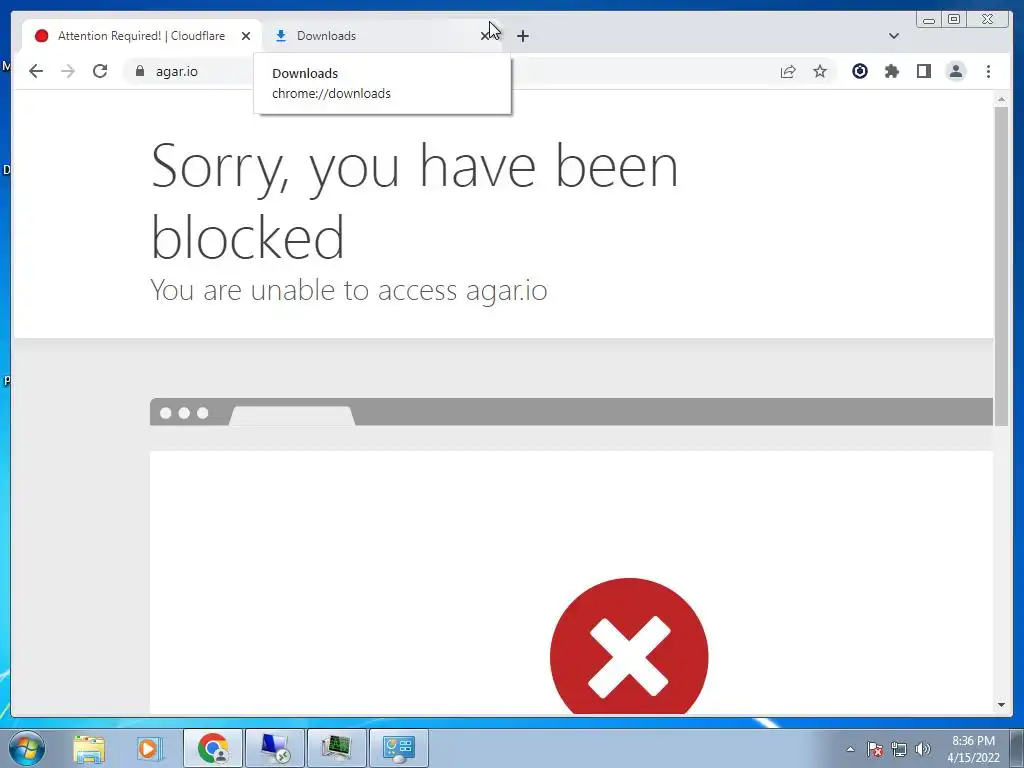The width and height of the screenshot is (1024, 768).
Task: Open the Control Panel taskbar icon
Action: 398,748
